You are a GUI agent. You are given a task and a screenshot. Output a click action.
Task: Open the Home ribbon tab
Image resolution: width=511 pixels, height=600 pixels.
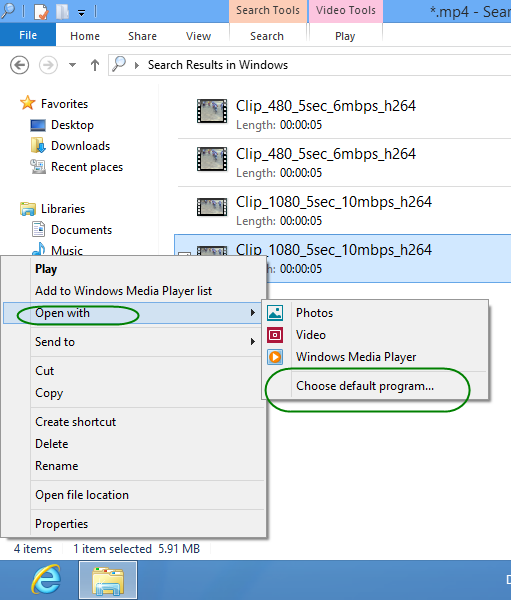[85, 36]
